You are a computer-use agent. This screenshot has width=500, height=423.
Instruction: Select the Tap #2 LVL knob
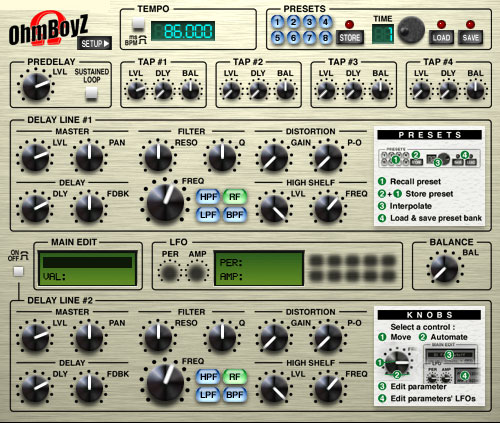(x=231, y=90)
